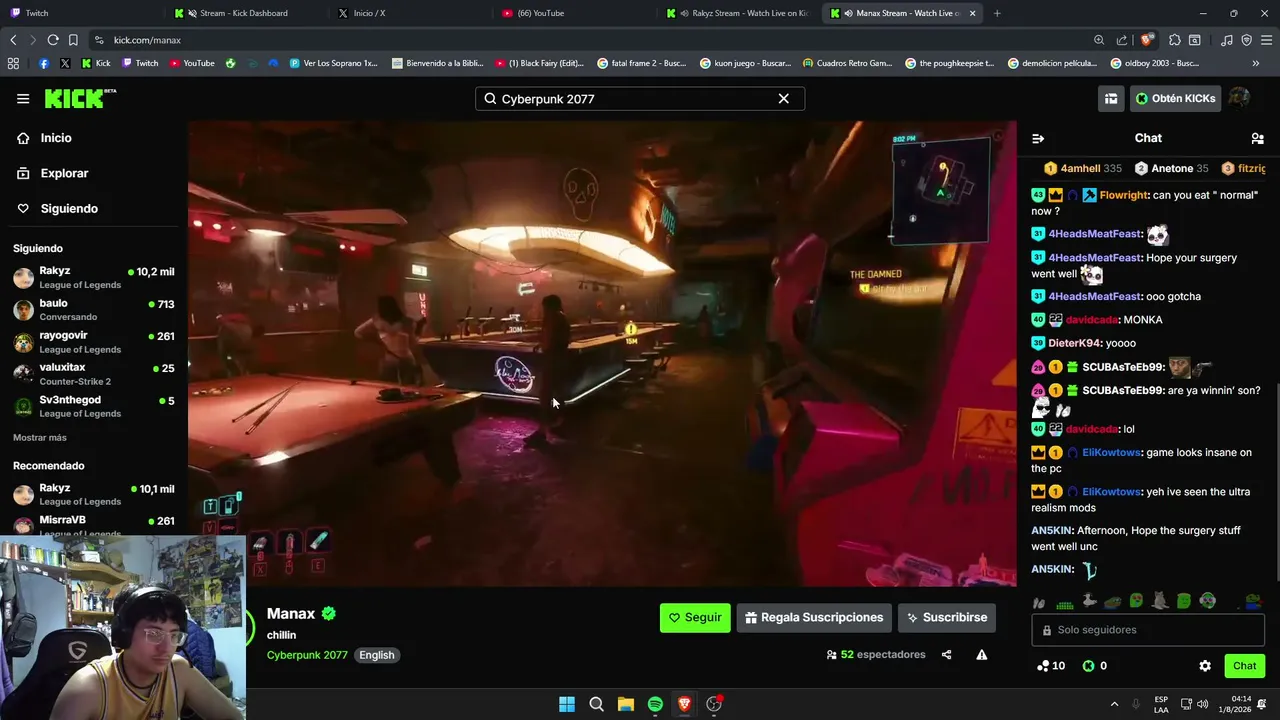Open 4amhell in the chat leaderboard

click(x=1082, y=168)
